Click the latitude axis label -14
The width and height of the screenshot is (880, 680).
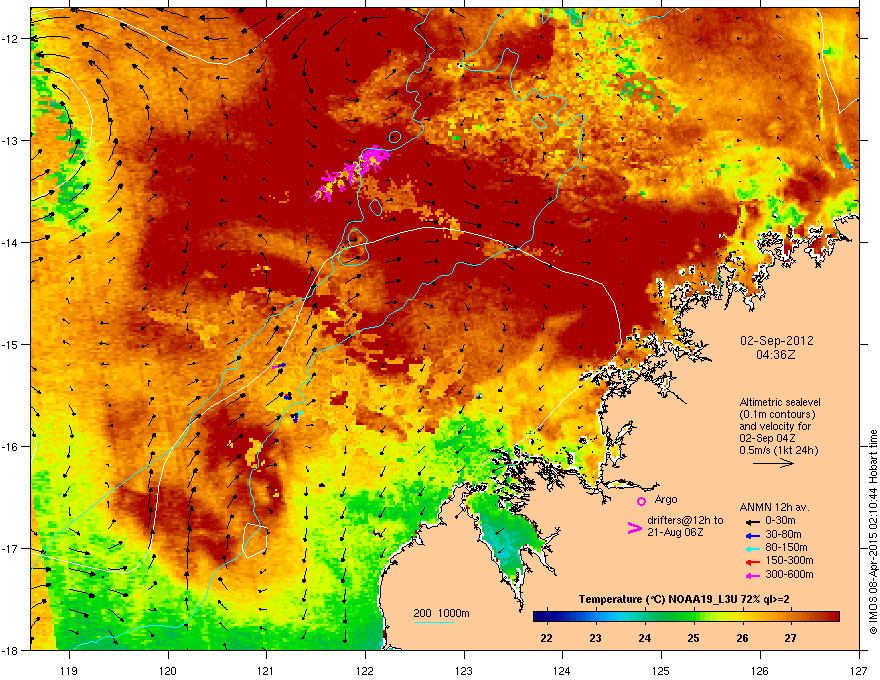pyautogui.click(x=10, y=243)
